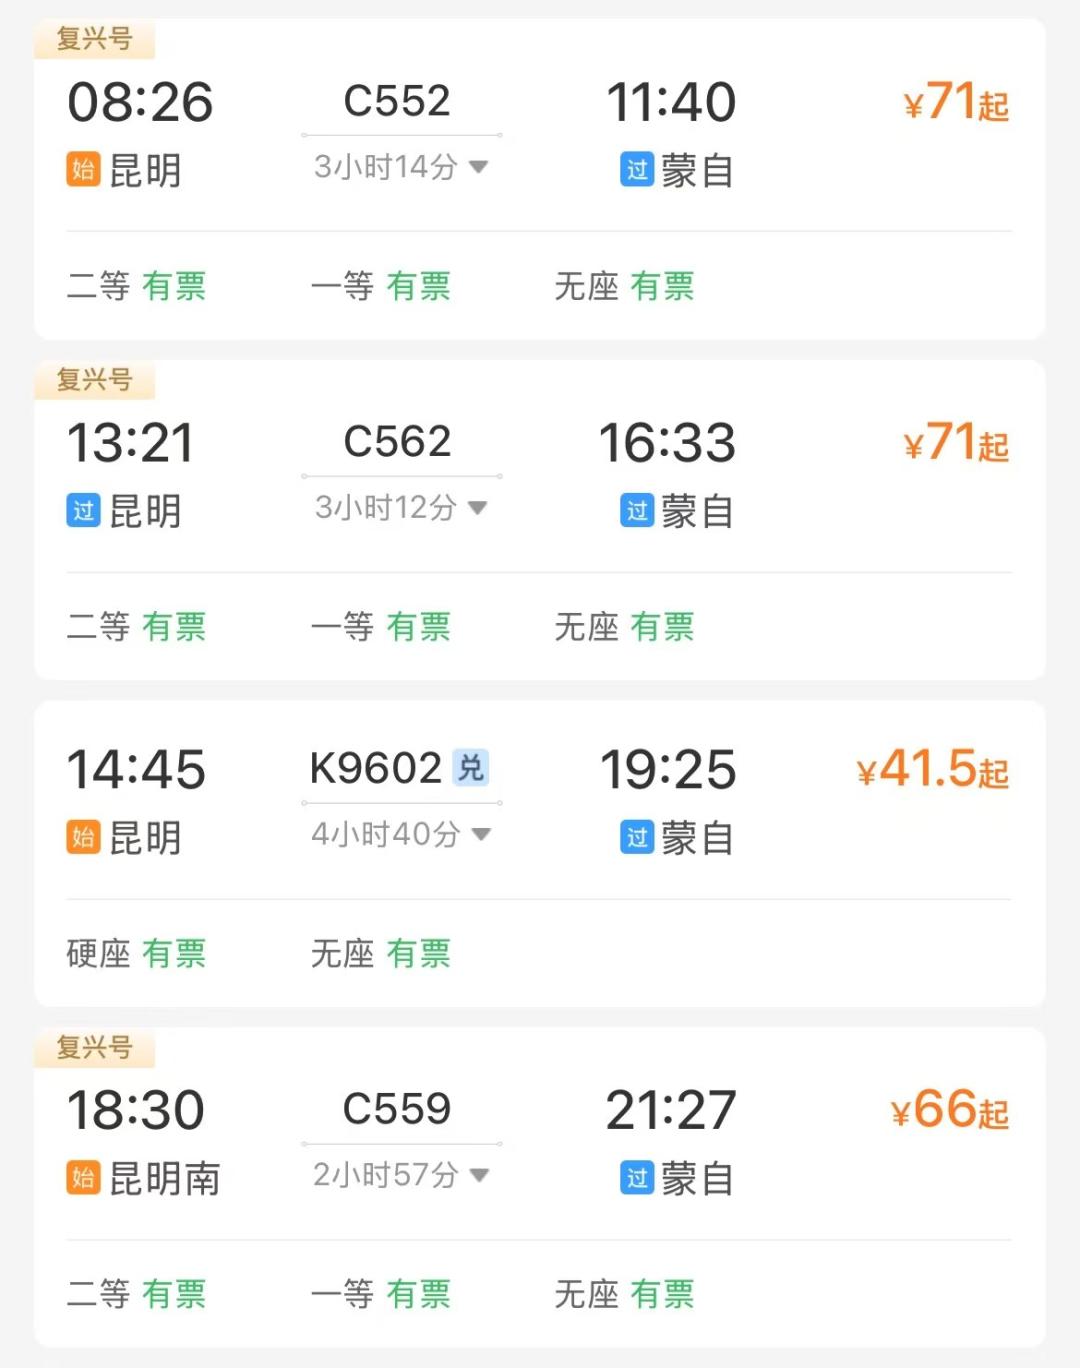This screenshot has width=1080, height=1368.
Task: Click the 始 icon beside 14:45 昆明
Action: tap(83, 837)
